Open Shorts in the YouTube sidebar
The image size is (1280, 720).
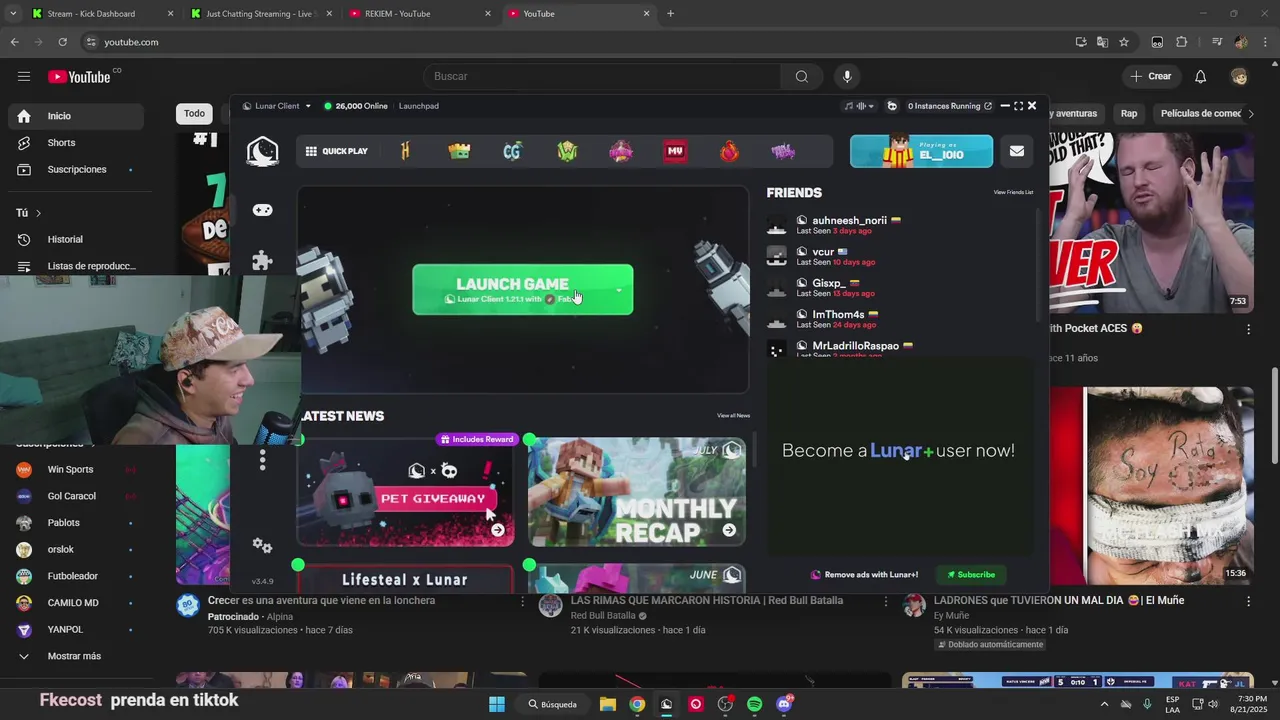tap(74, 143)
